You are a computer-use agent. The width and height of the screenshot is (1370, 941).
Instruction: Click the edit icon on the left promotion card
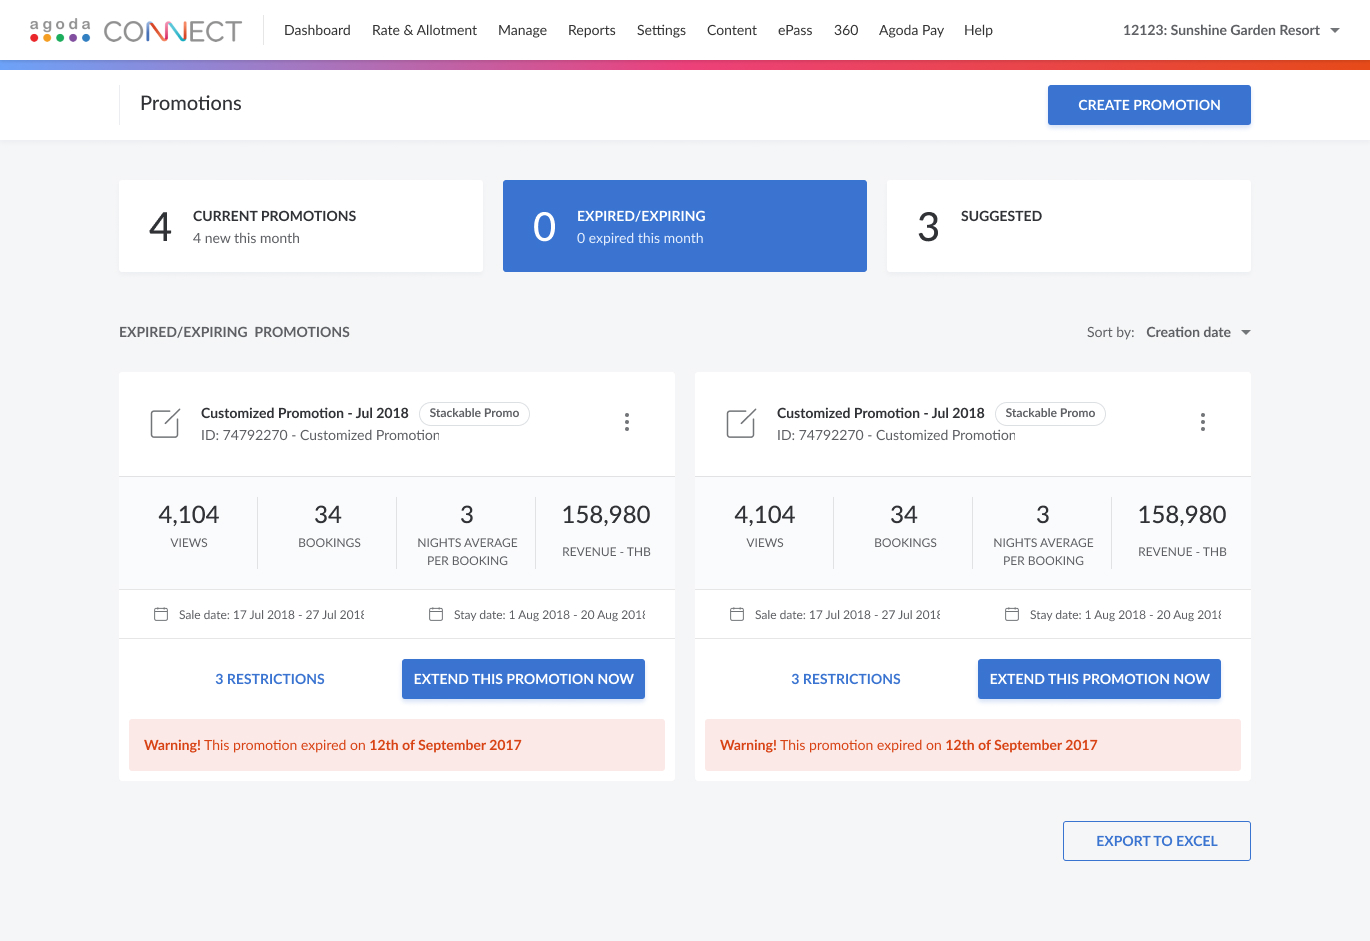165,423
